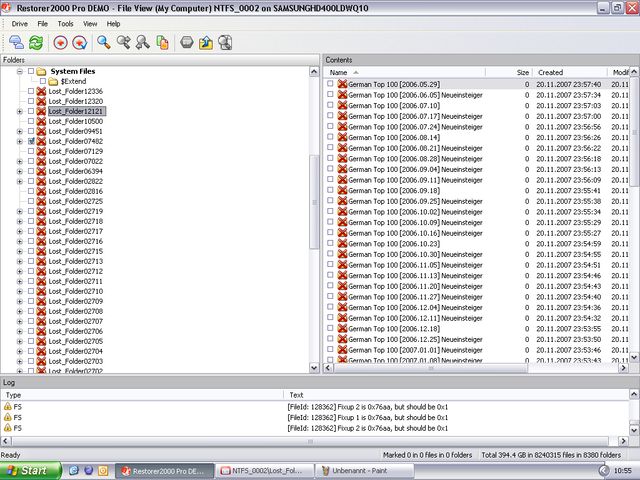Screen dimensions: 640x480
Task: Check the Lost_Folder12121 checkbox
Action: (x=31, y=111)
